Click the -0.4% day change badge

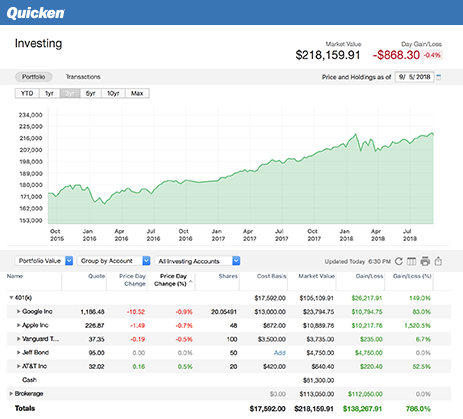(x=432, y=55)
